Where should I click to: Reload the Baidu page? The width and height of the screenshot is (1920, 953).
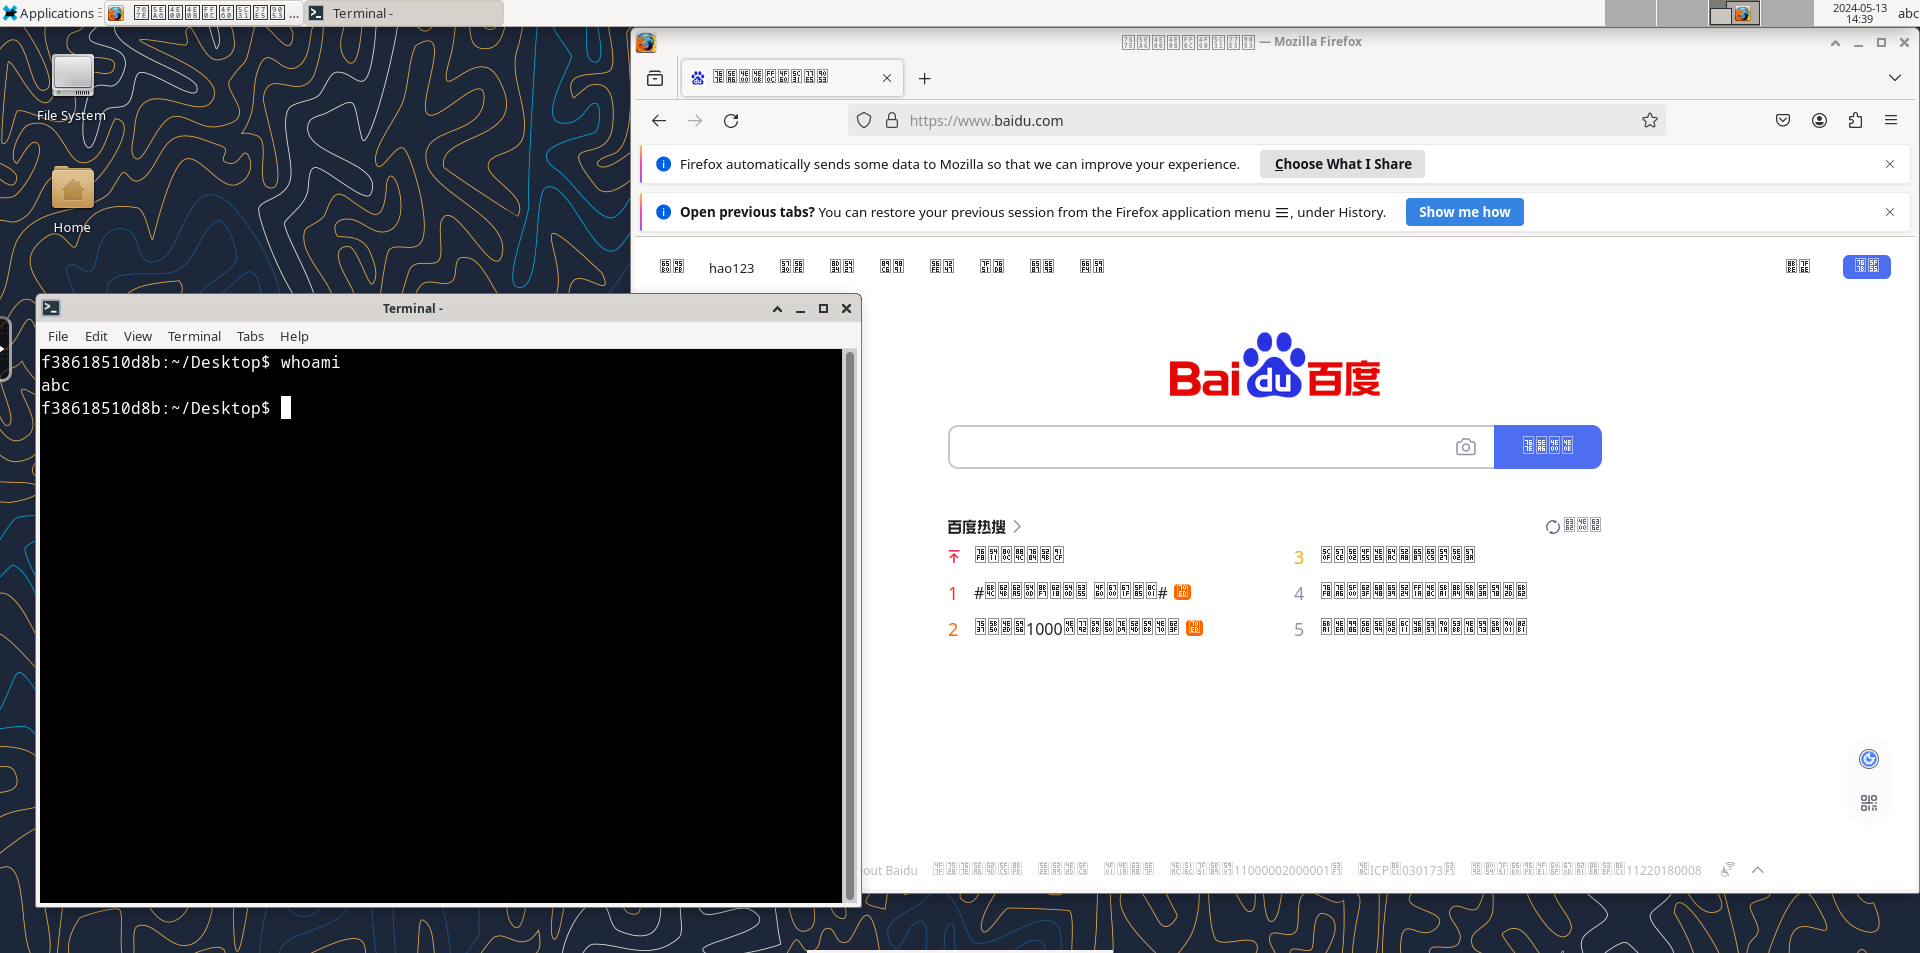coord(731,121)
